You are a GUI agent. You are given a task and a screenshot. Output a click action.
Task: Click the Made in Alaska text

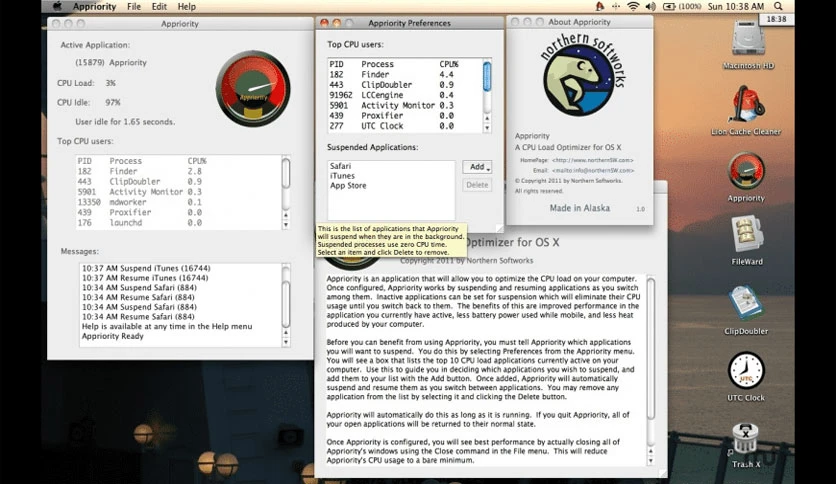click(x=580, y=208)
